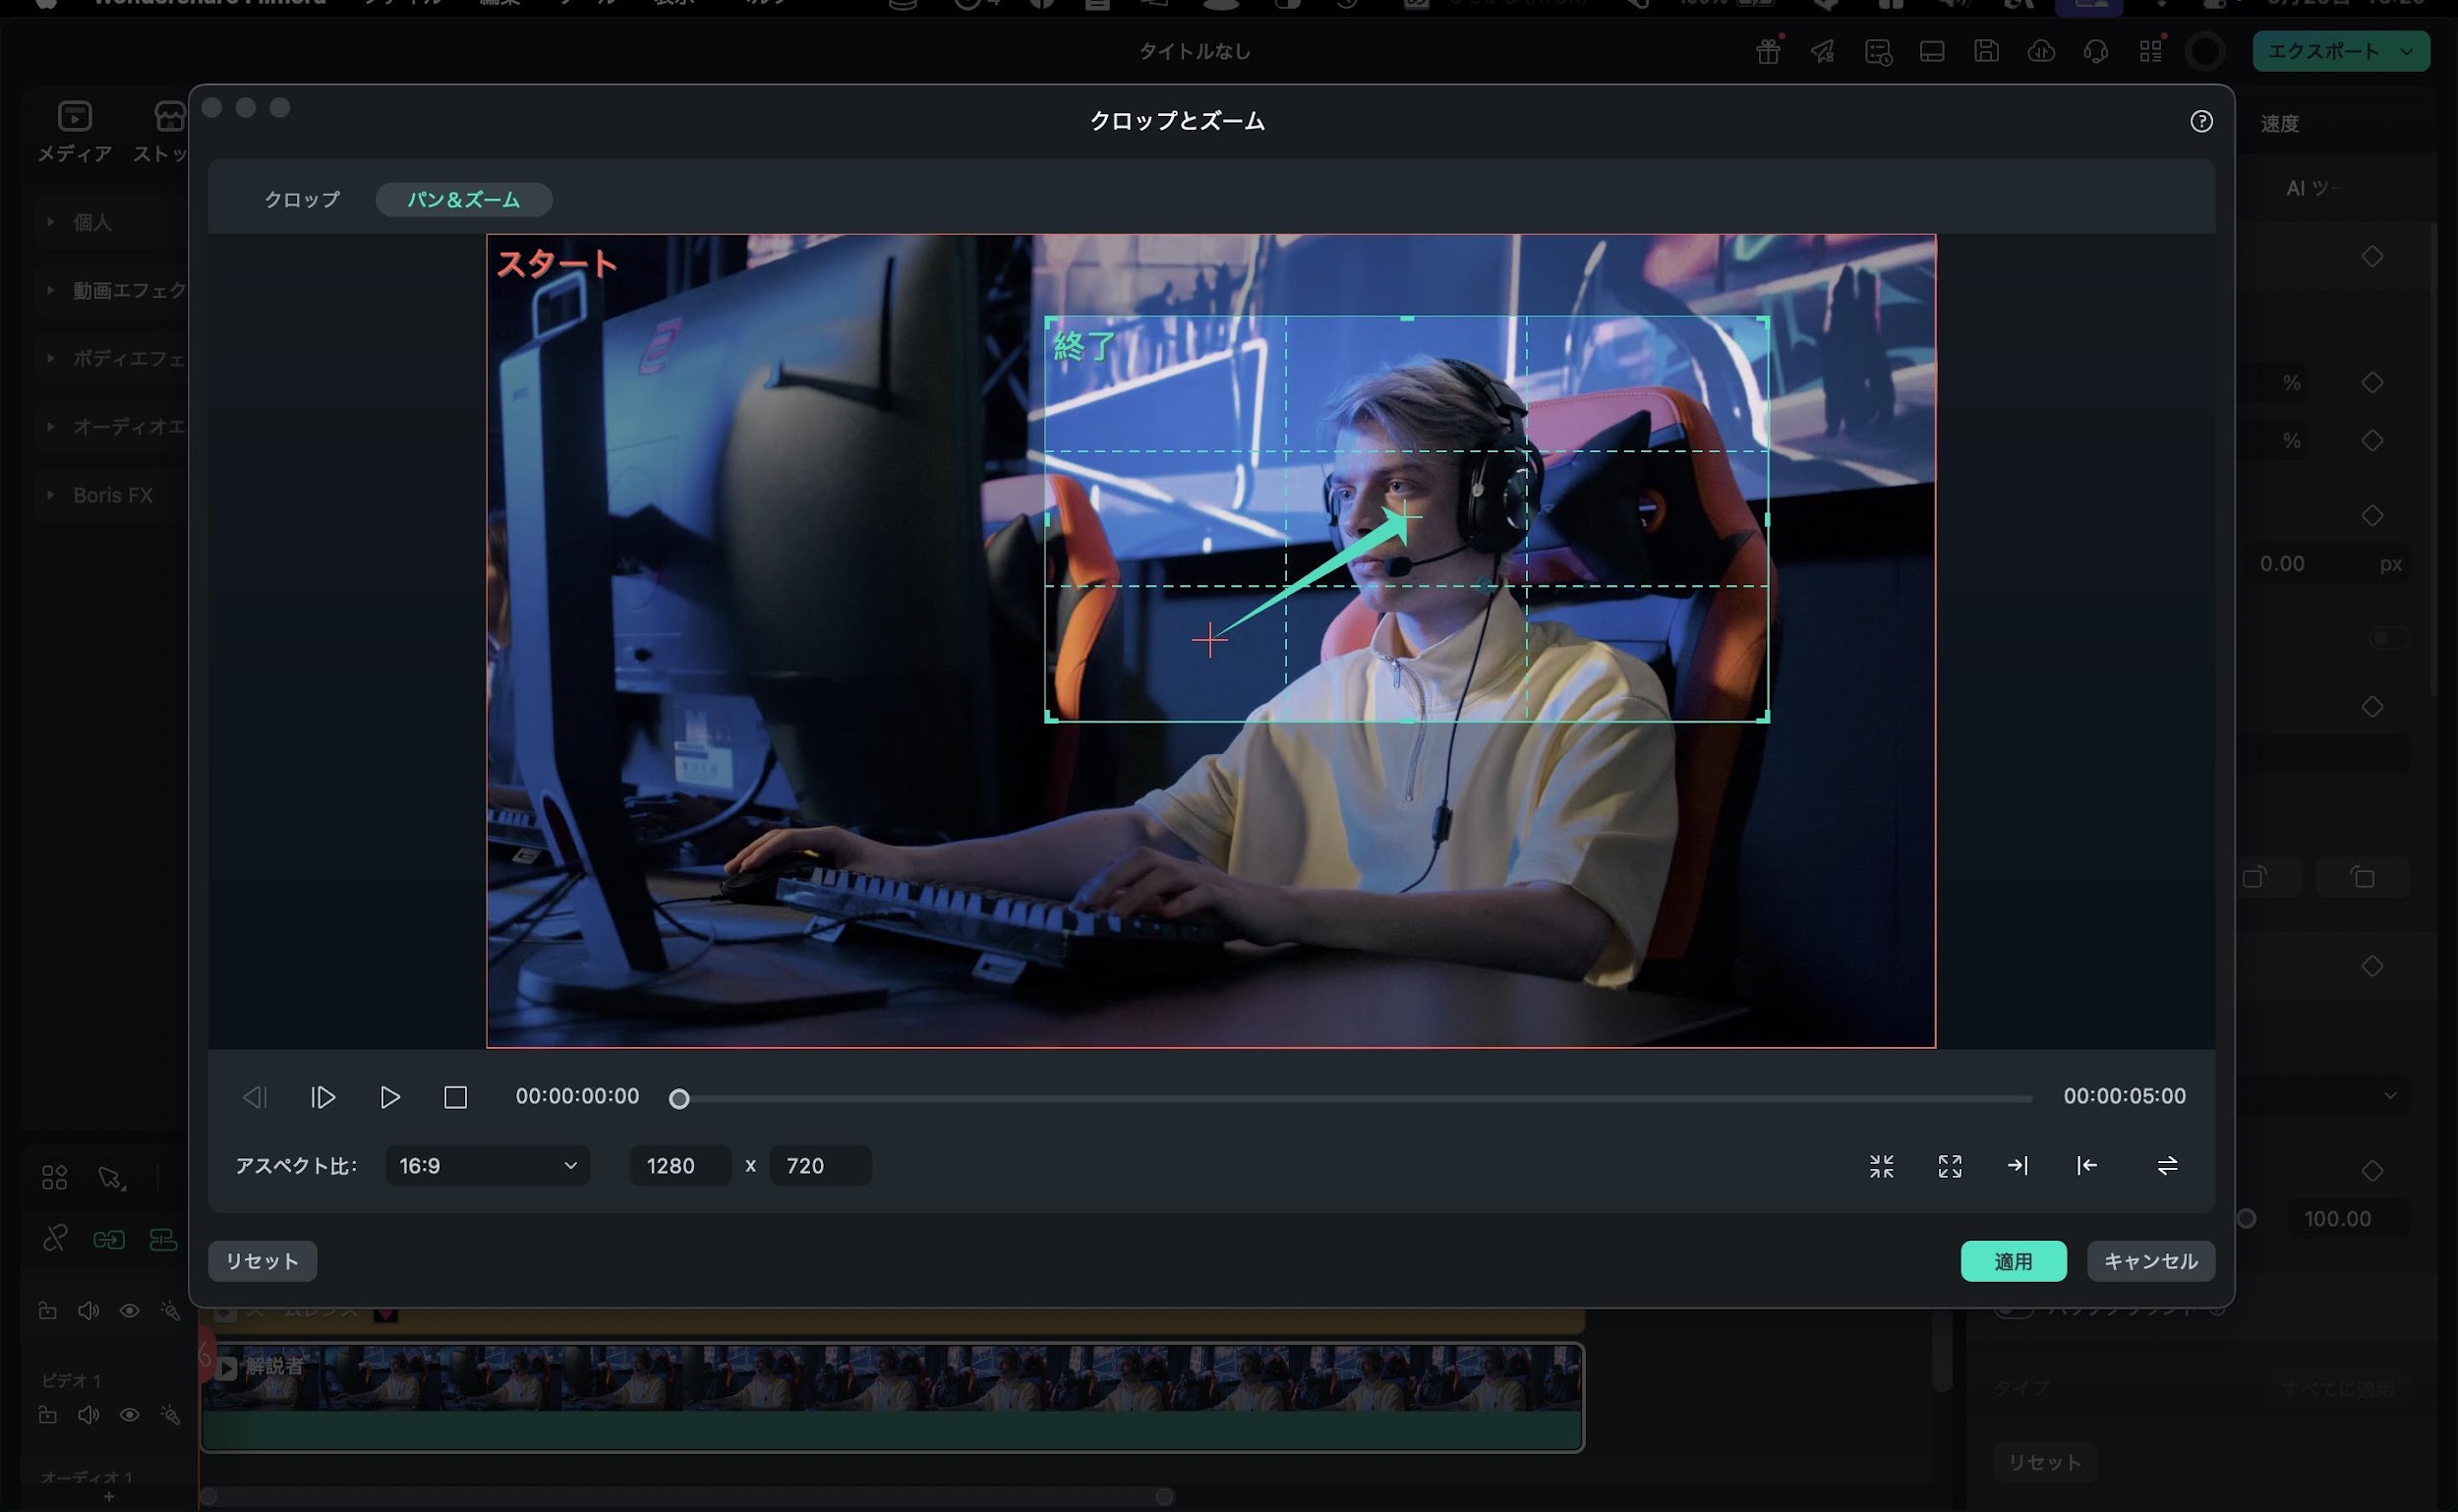This screenshot has width=2458, height=1512.
Task: Click the pan right arrow-to-bar icon
Action: [2017, 1166]
